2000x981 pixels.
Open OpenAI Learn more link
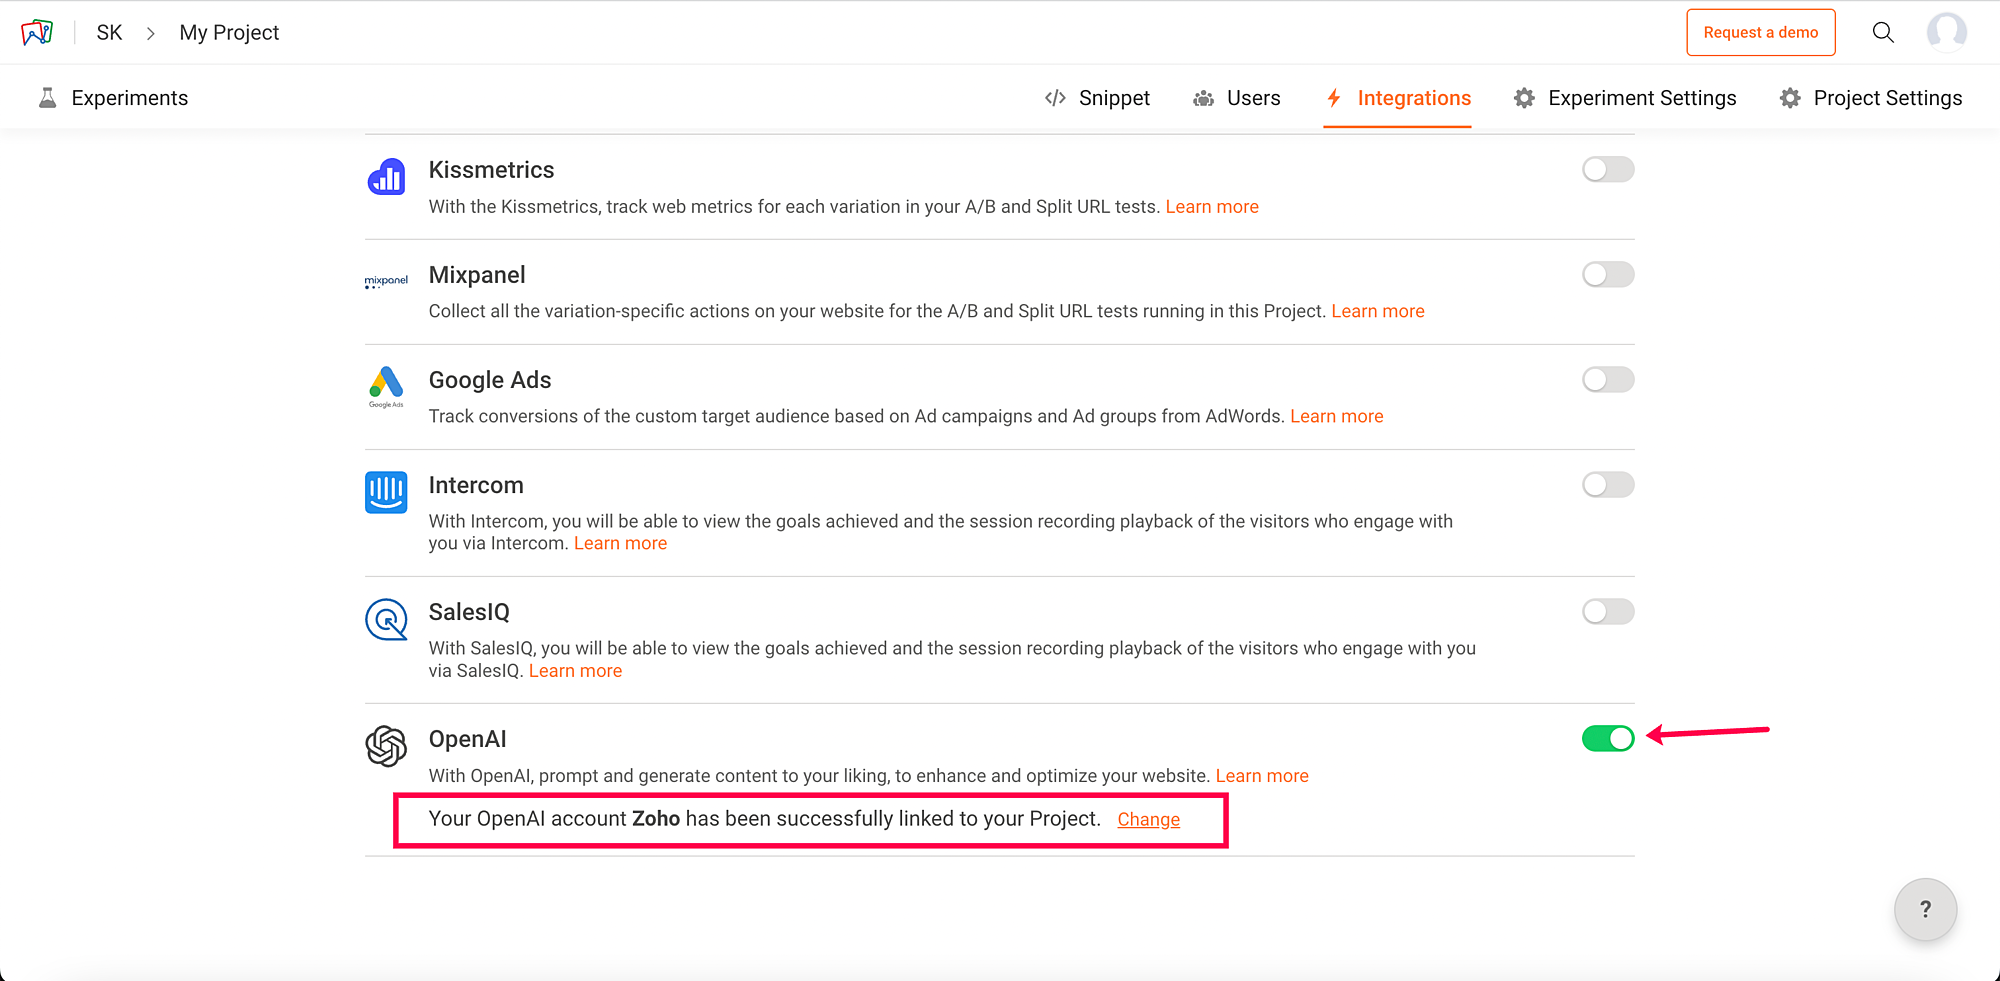point(1262,776)
